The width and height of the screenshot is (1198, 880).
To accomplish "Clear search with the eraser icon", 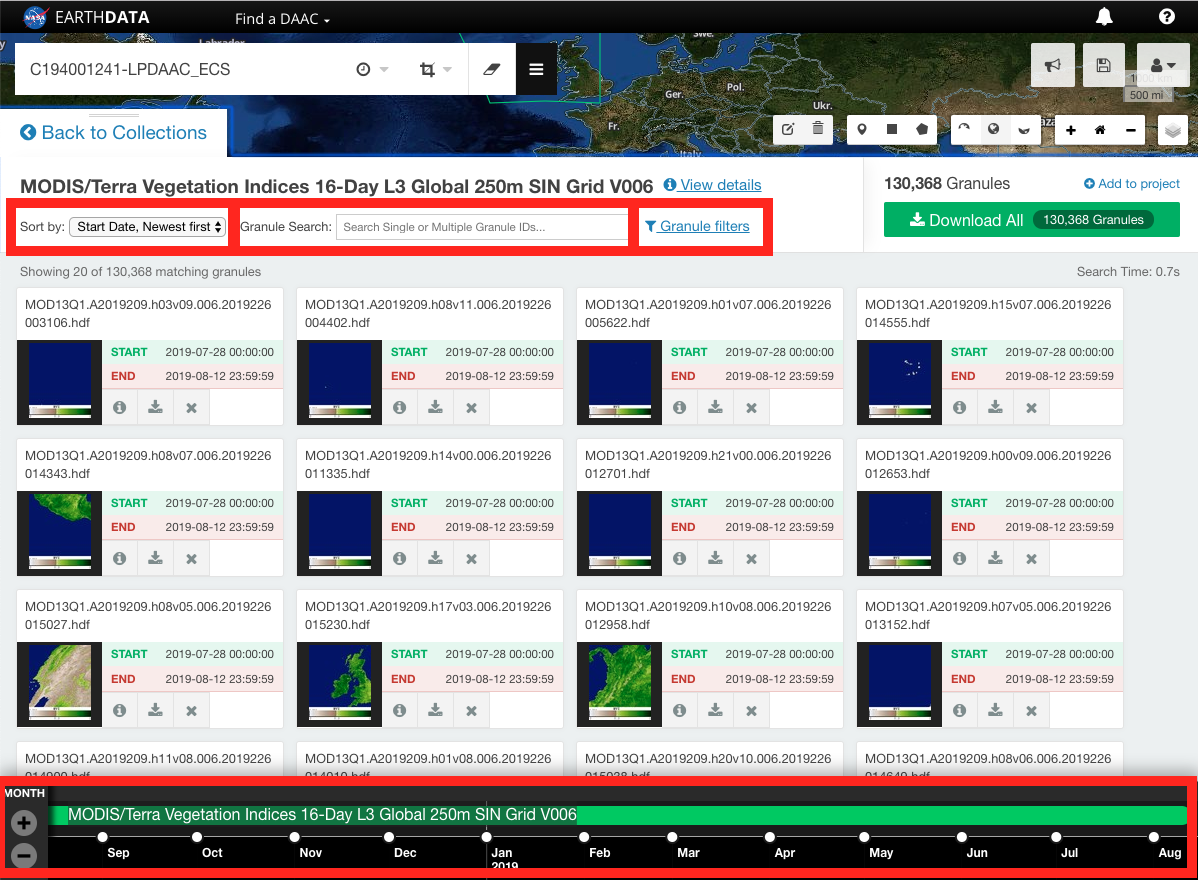I will [x=491, y=69].
